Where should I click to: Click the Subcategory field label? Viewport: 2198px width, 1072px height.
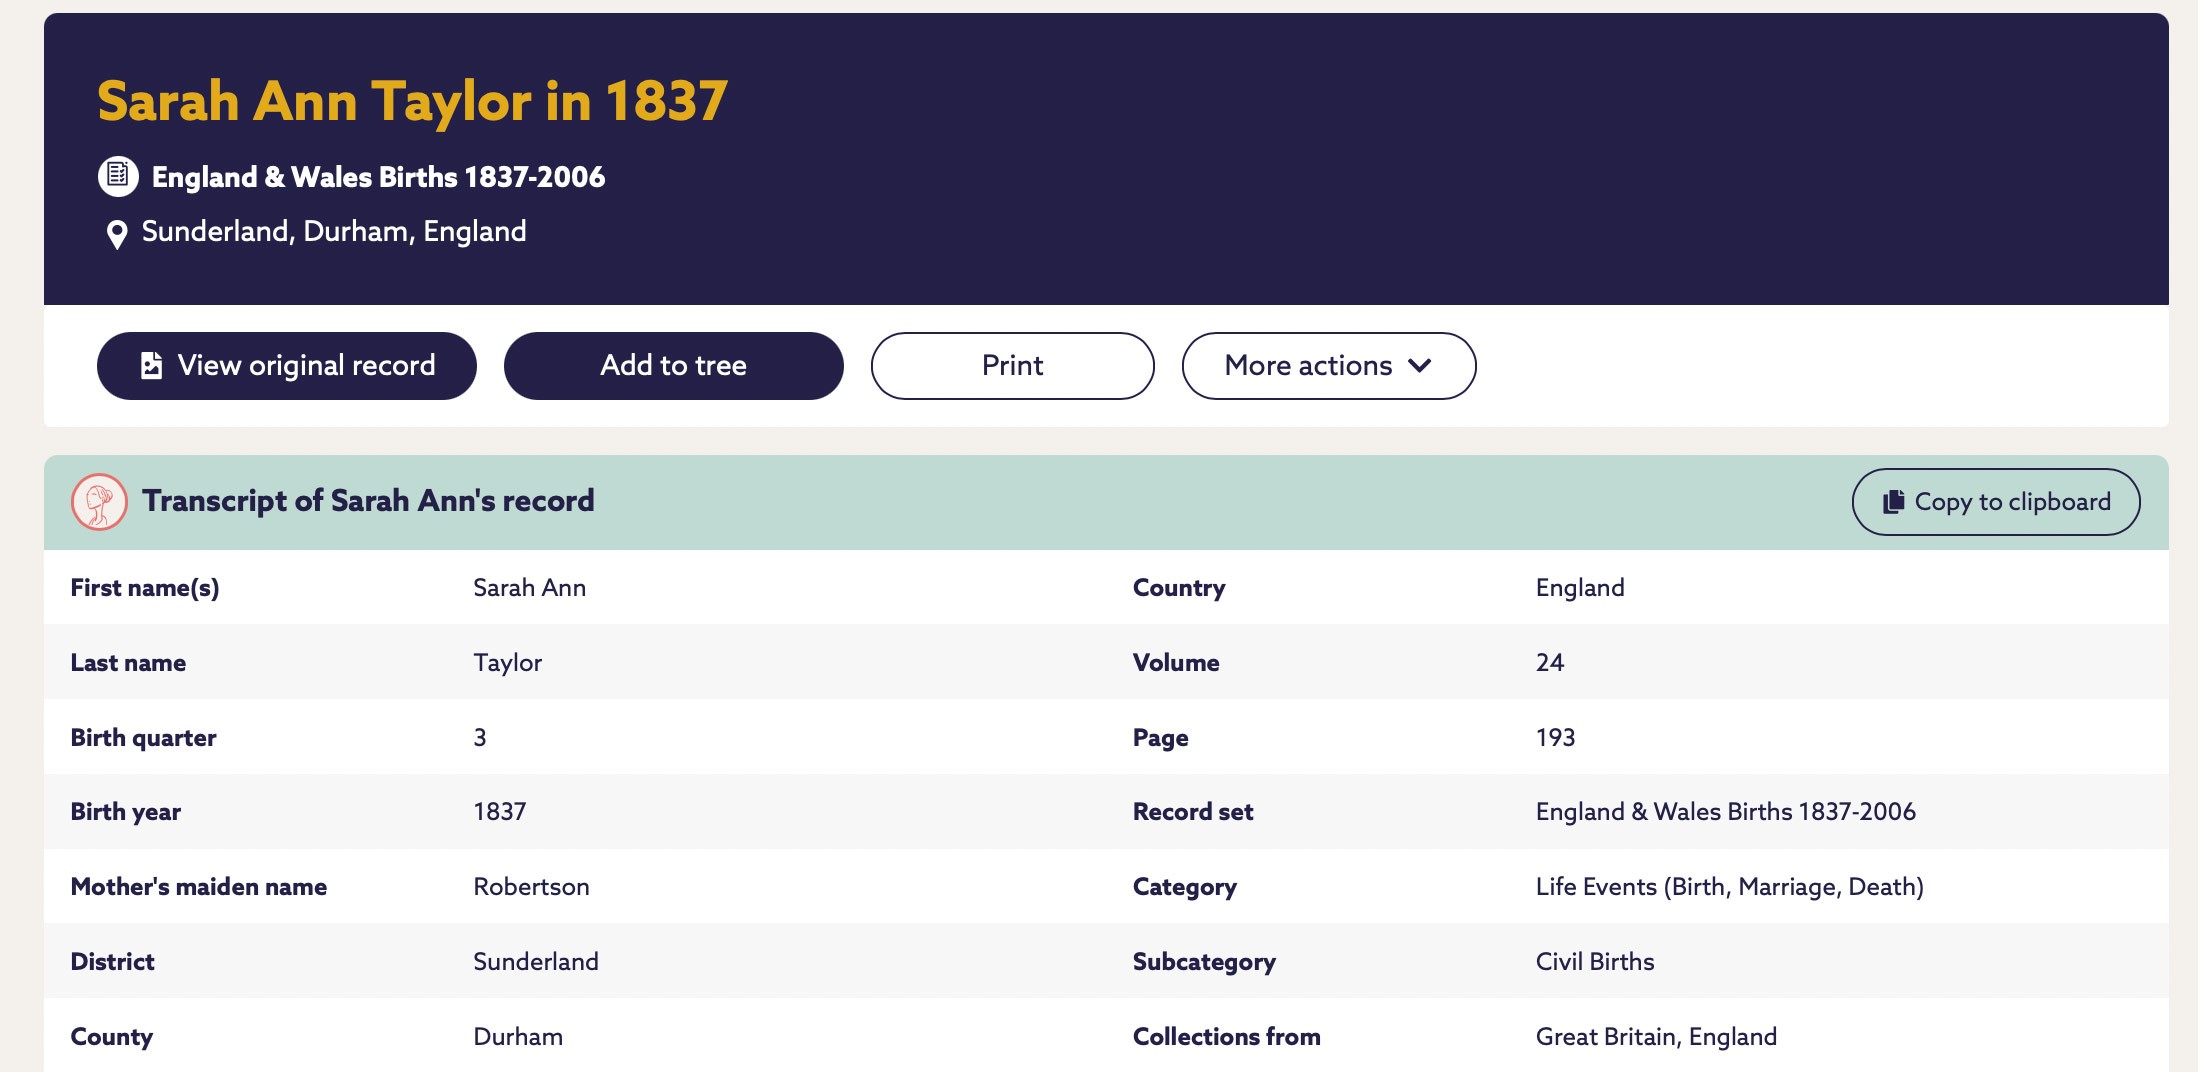pos(1205,961)
